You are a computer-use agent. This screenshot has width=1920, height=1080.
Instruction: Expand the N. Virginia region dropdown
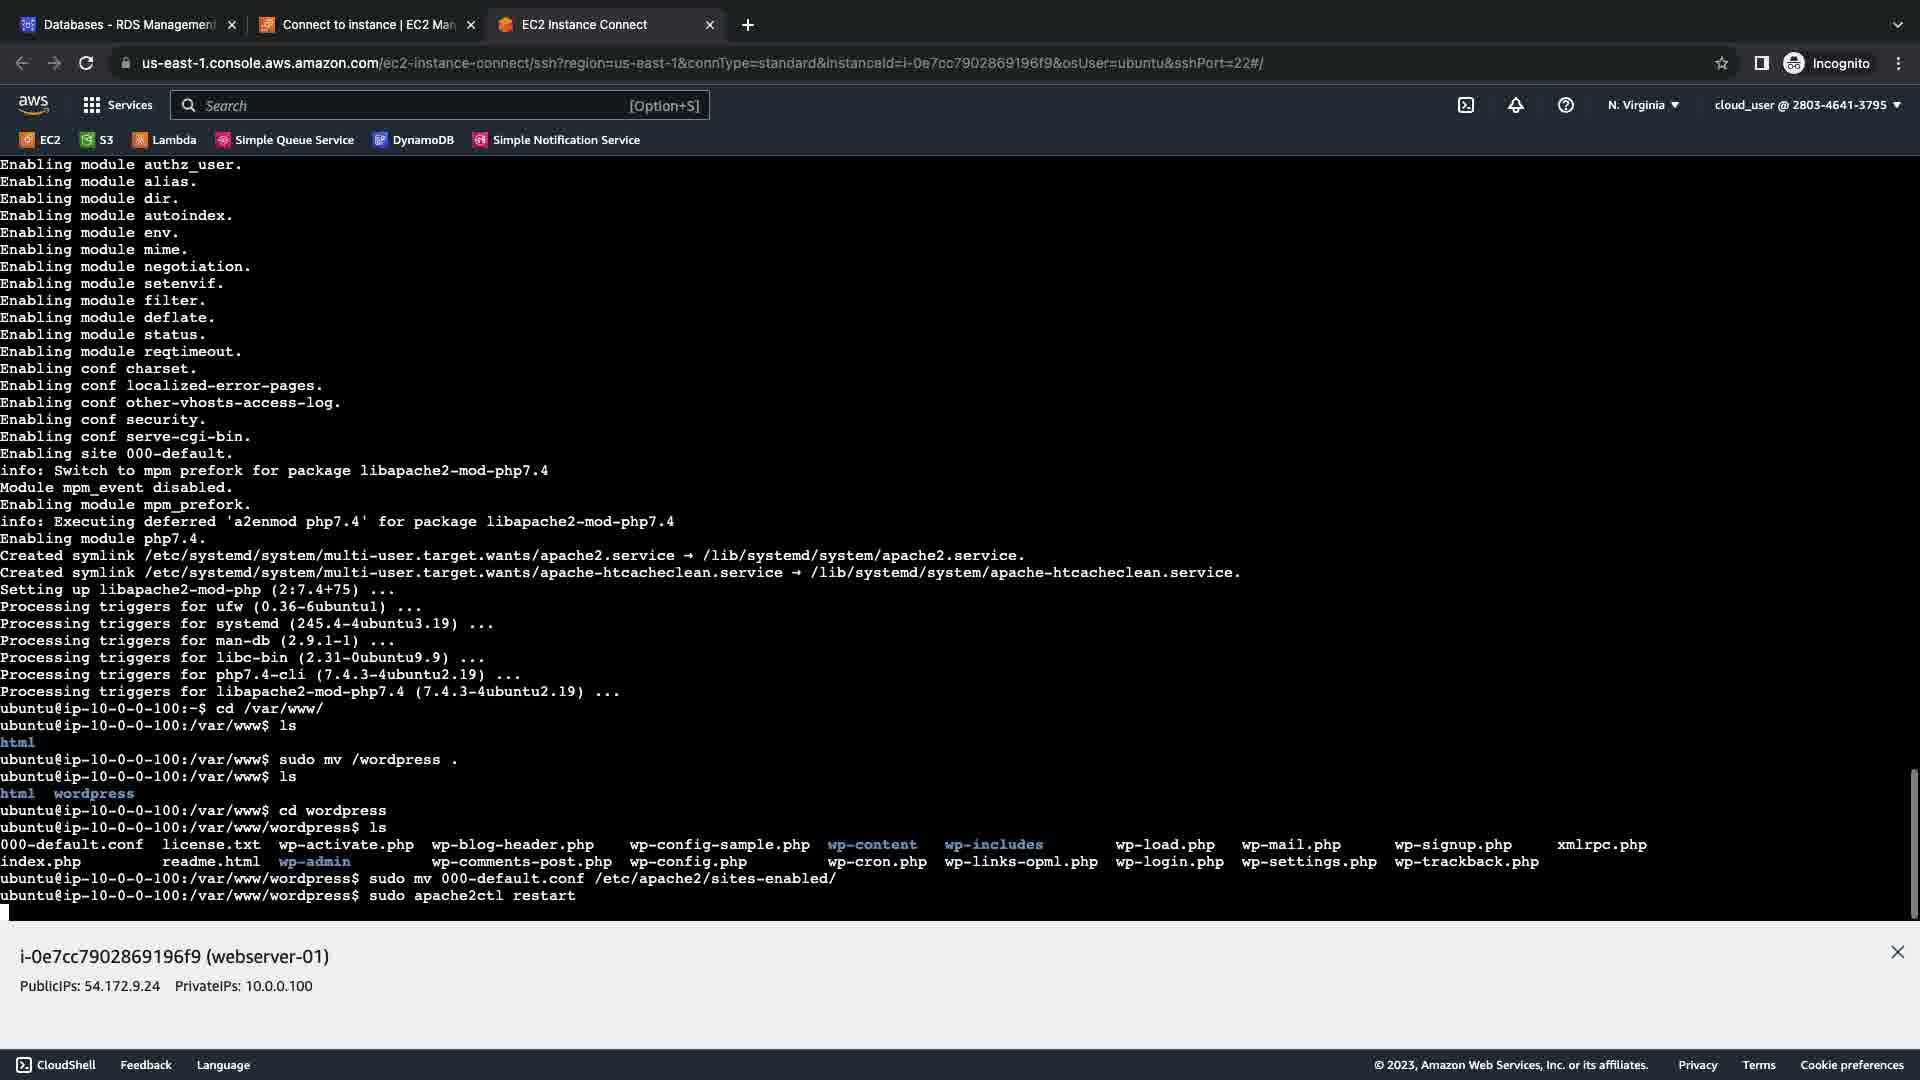1643,105
